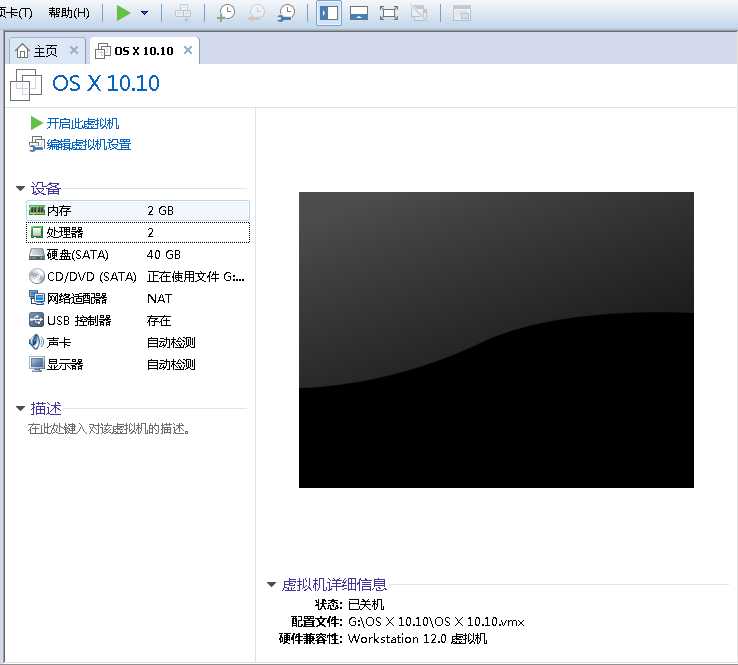Collapse the 虚拟机详细信息 section
The height and width of the screenshot is (665, 738).
tap(271, 585)
